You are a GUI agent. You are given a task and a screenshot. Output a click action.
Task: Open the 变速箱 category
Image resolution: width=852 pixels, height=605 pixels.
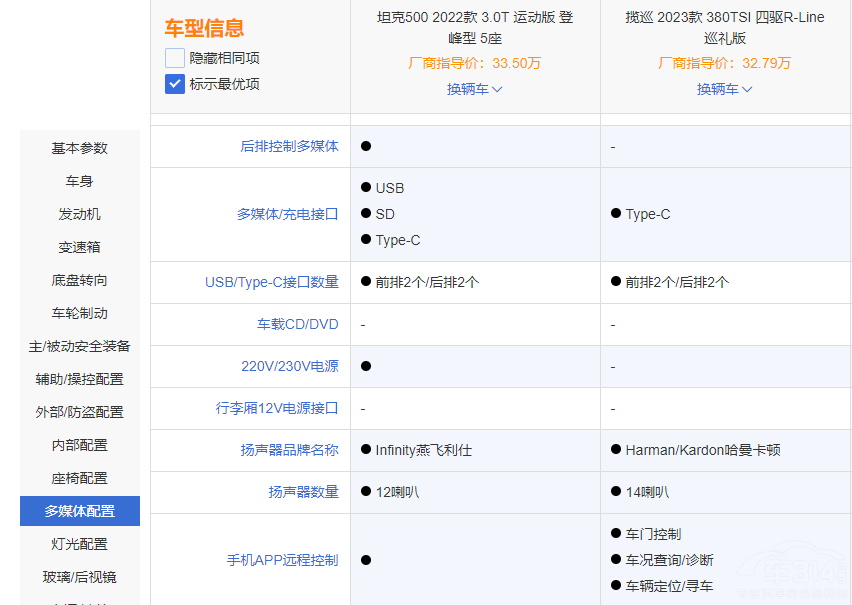point(79,247)
